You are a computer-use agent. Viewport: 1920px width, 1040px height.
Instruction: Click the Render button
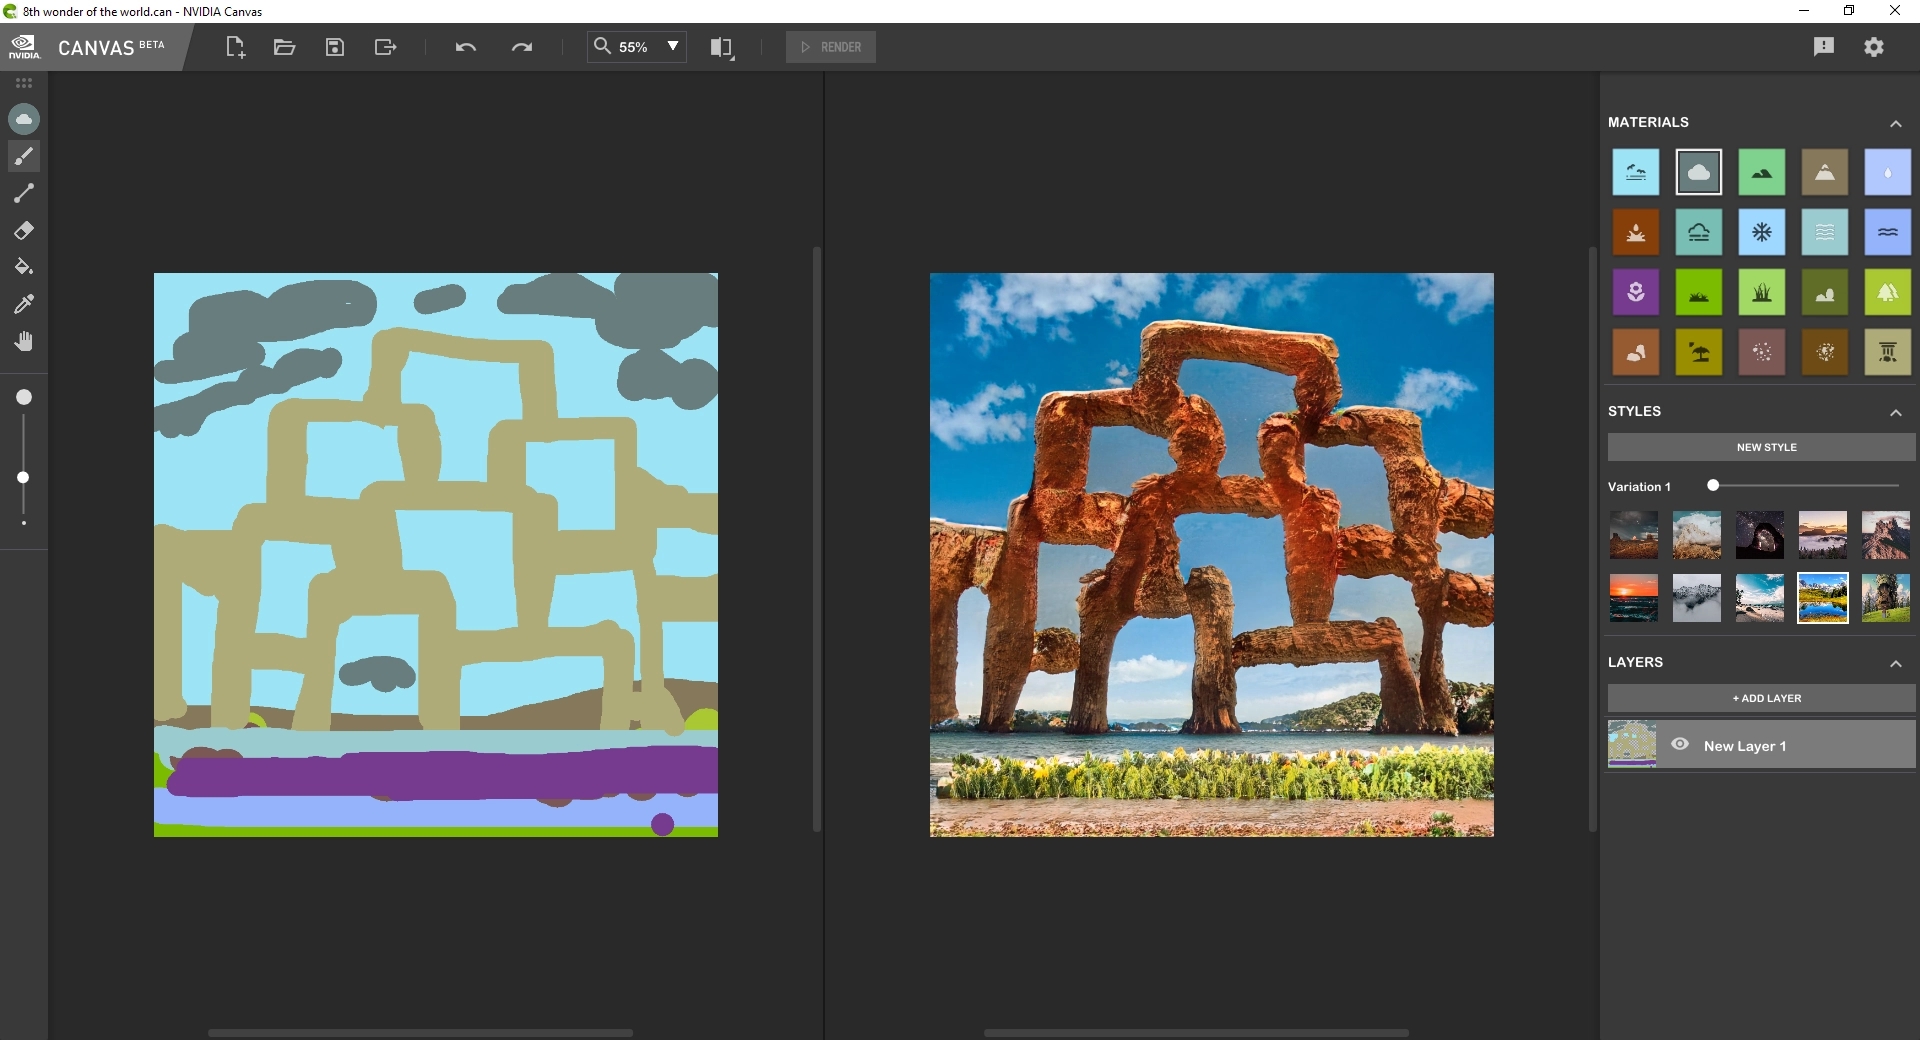831,47
